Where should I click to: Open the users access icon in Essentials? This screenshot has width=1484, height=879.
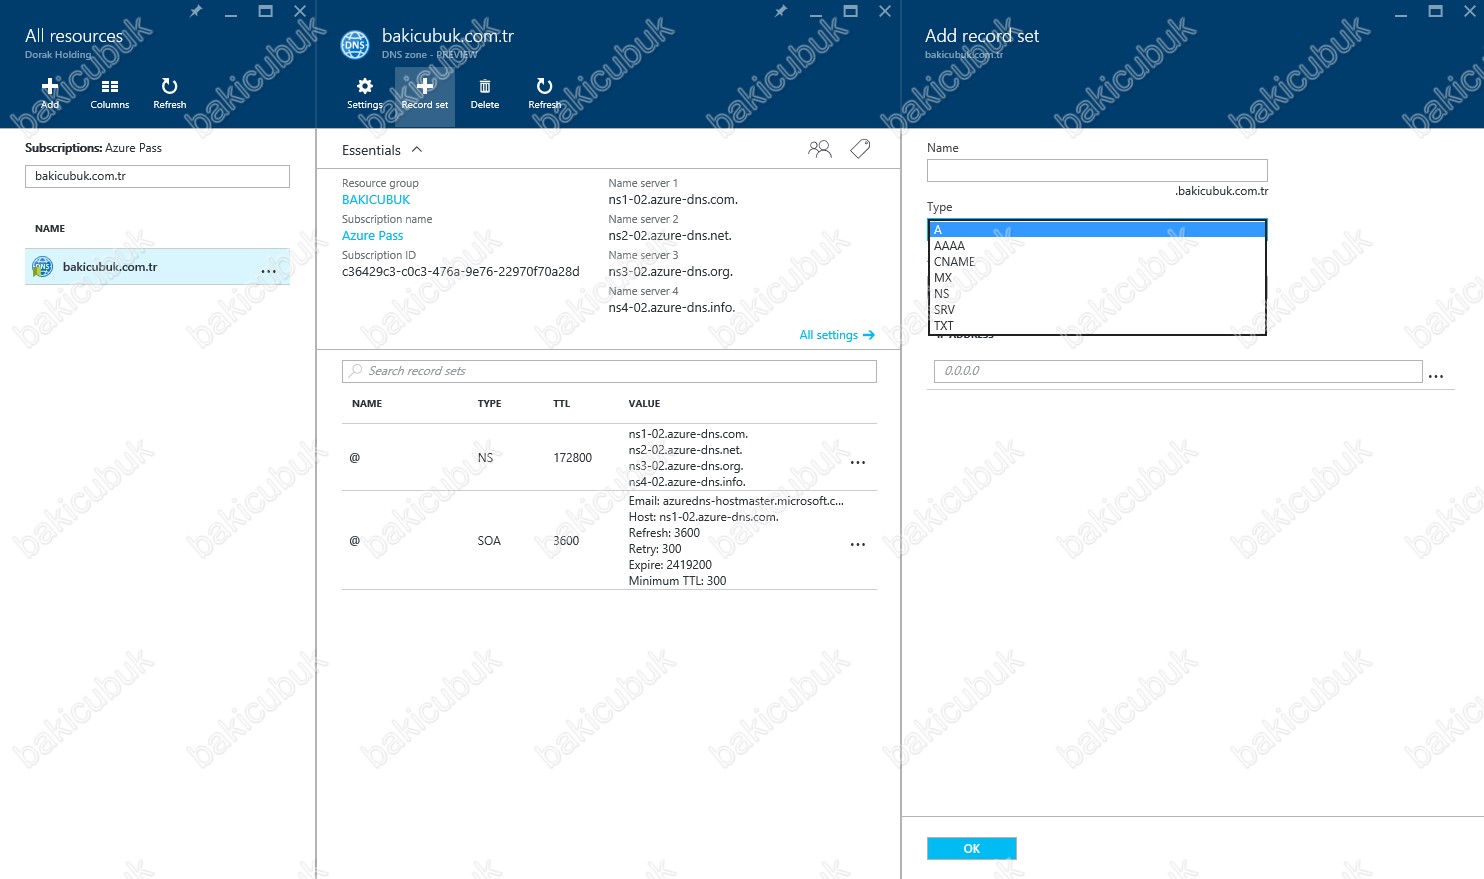click(819, 149)
